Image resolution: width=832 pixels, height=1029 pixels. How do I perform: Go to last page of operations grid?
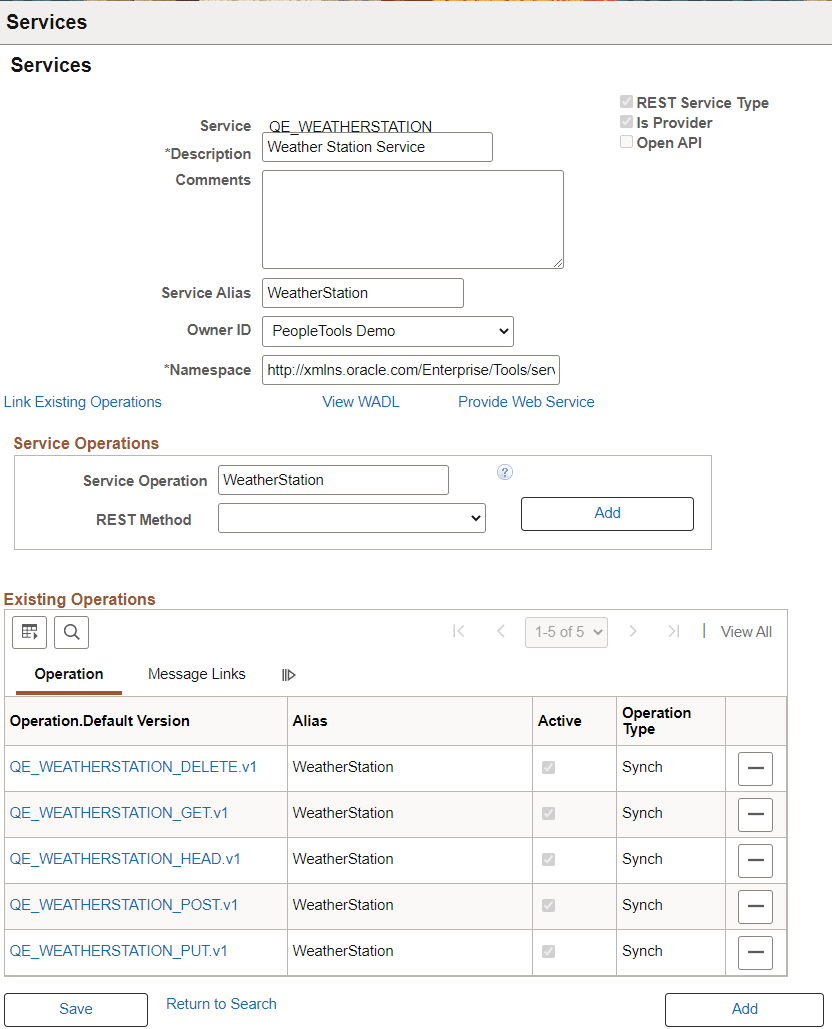pos(674,631)
